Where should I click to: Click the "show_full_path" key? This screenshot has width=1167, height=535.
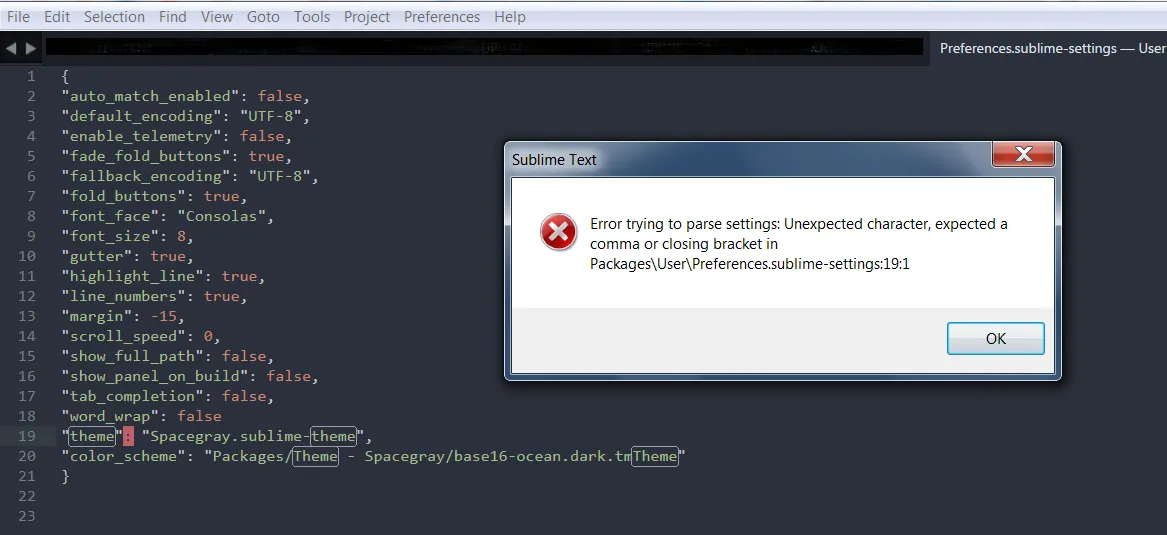(132, 356)
